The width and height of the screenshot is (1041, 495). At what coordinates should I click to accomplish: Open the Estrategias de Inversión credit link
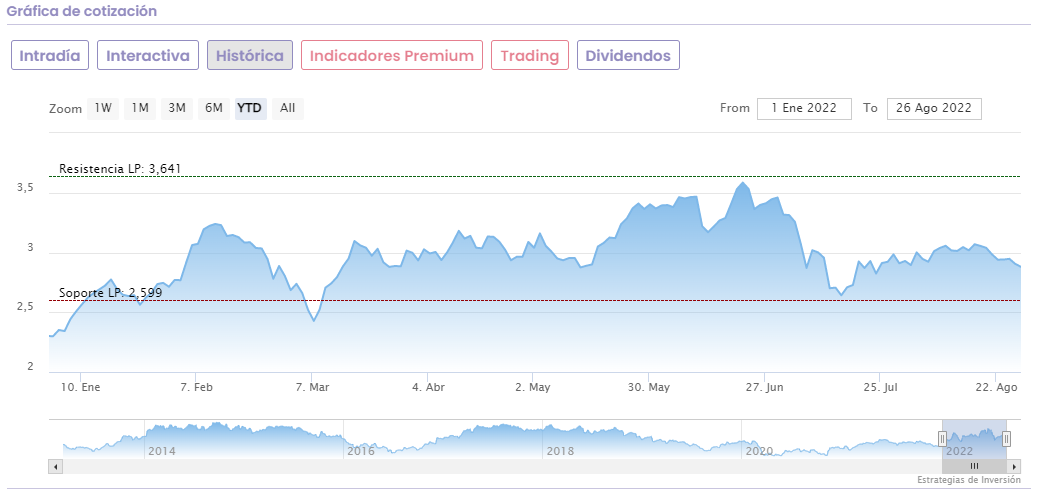968,481
